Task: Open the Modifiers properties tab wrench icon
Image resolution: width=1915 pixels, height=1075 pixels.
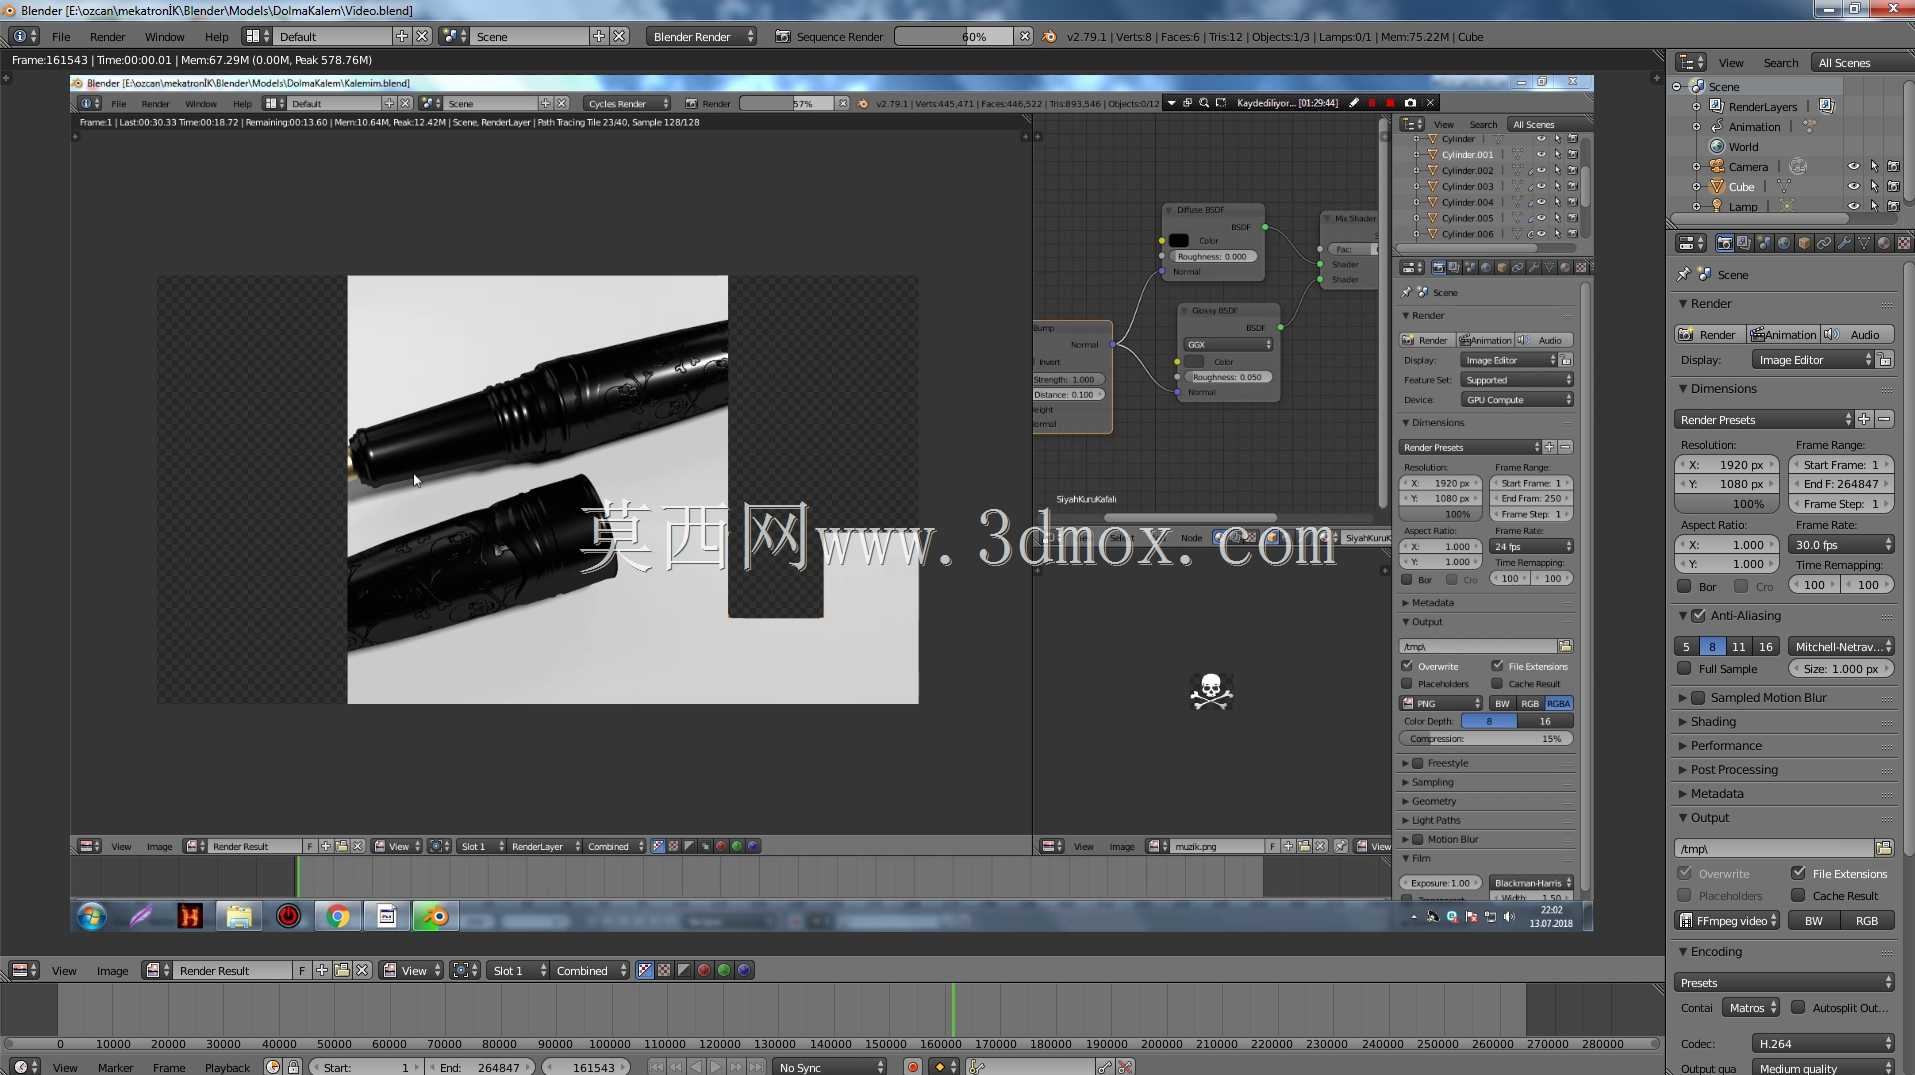Action: (1844, 243)
